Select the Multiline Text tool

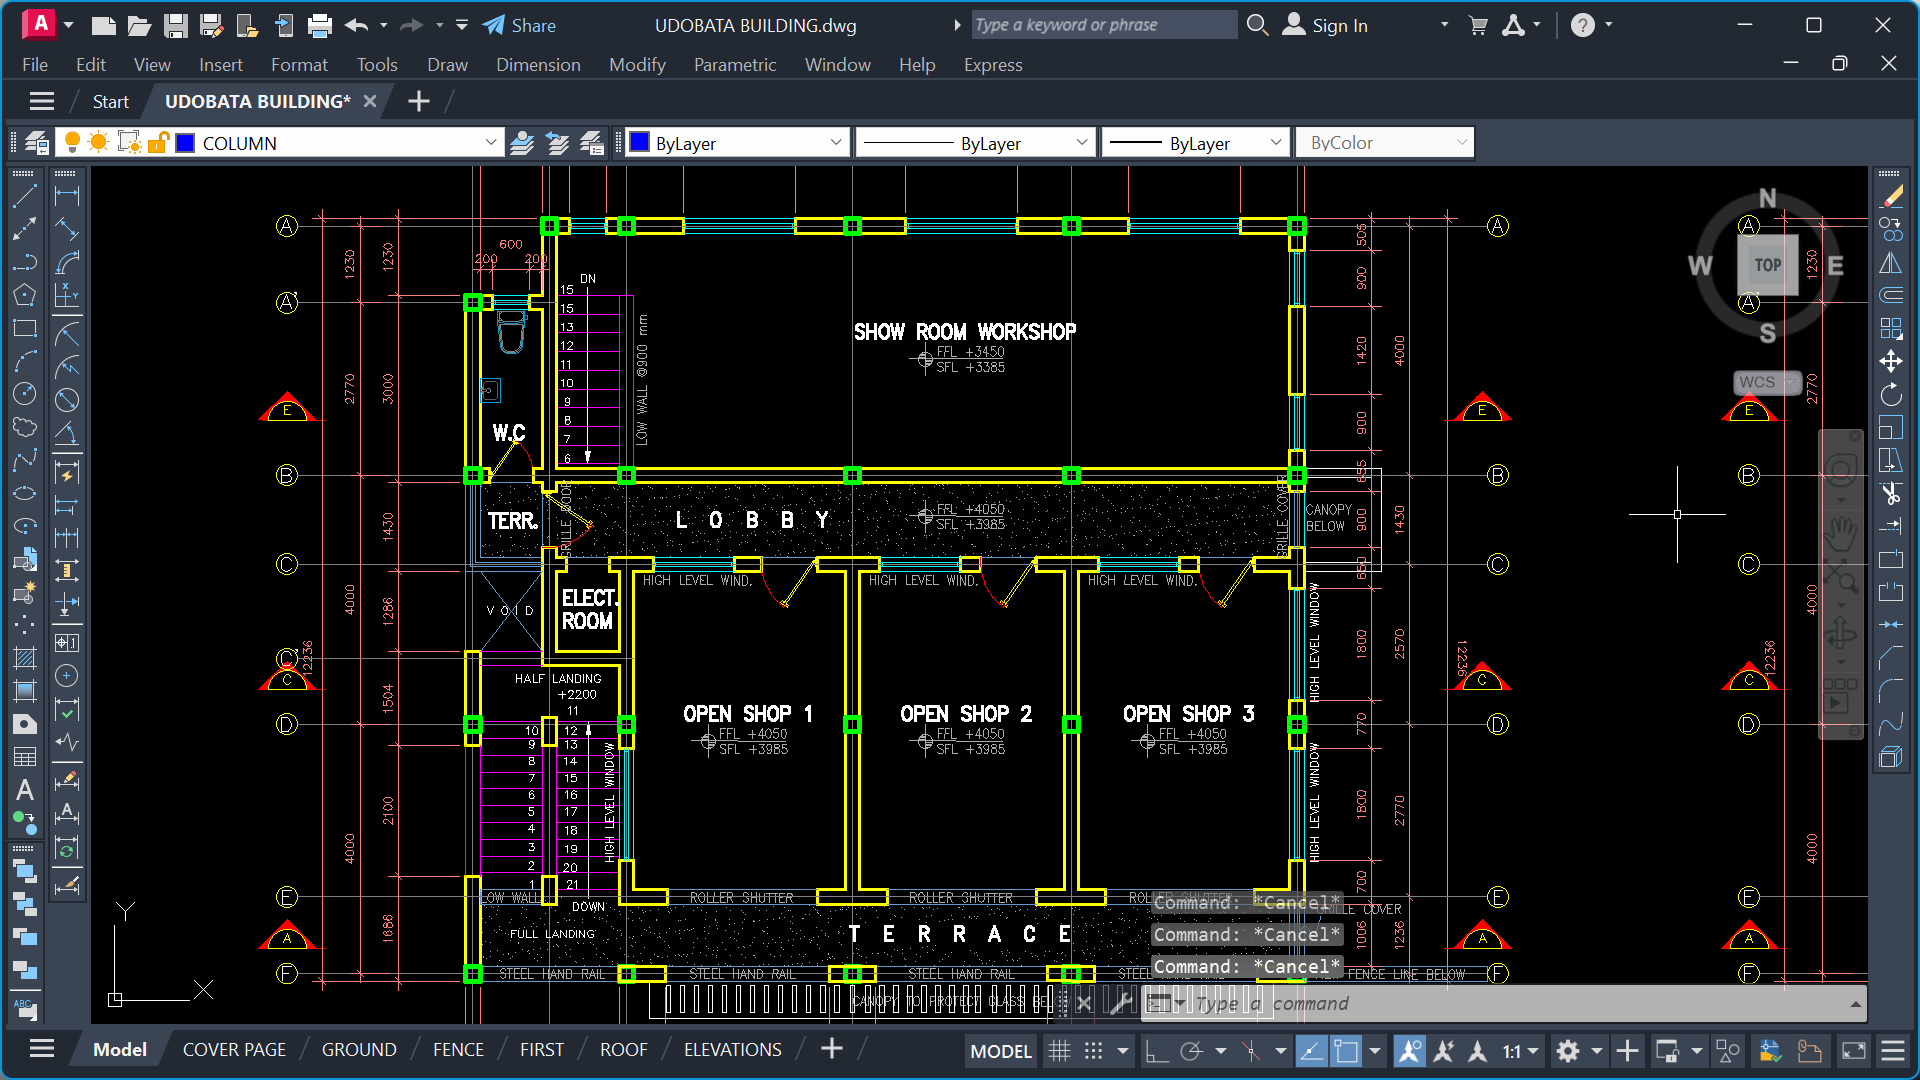tap(26, 789)
